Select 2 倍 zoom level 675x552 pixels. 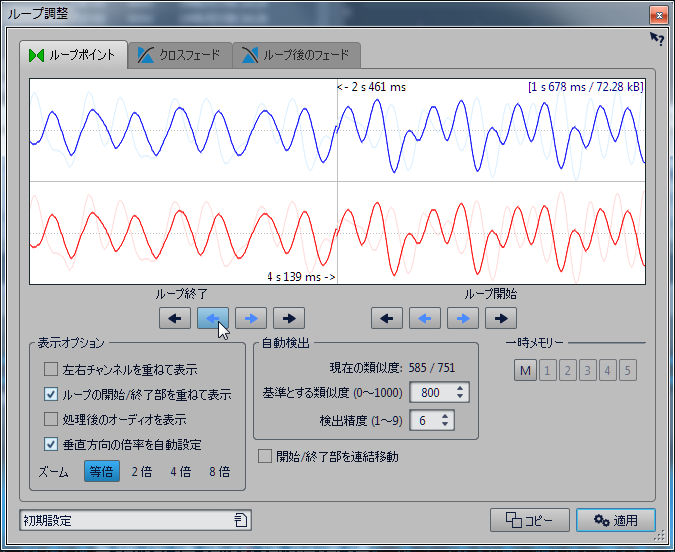[142, 471]
